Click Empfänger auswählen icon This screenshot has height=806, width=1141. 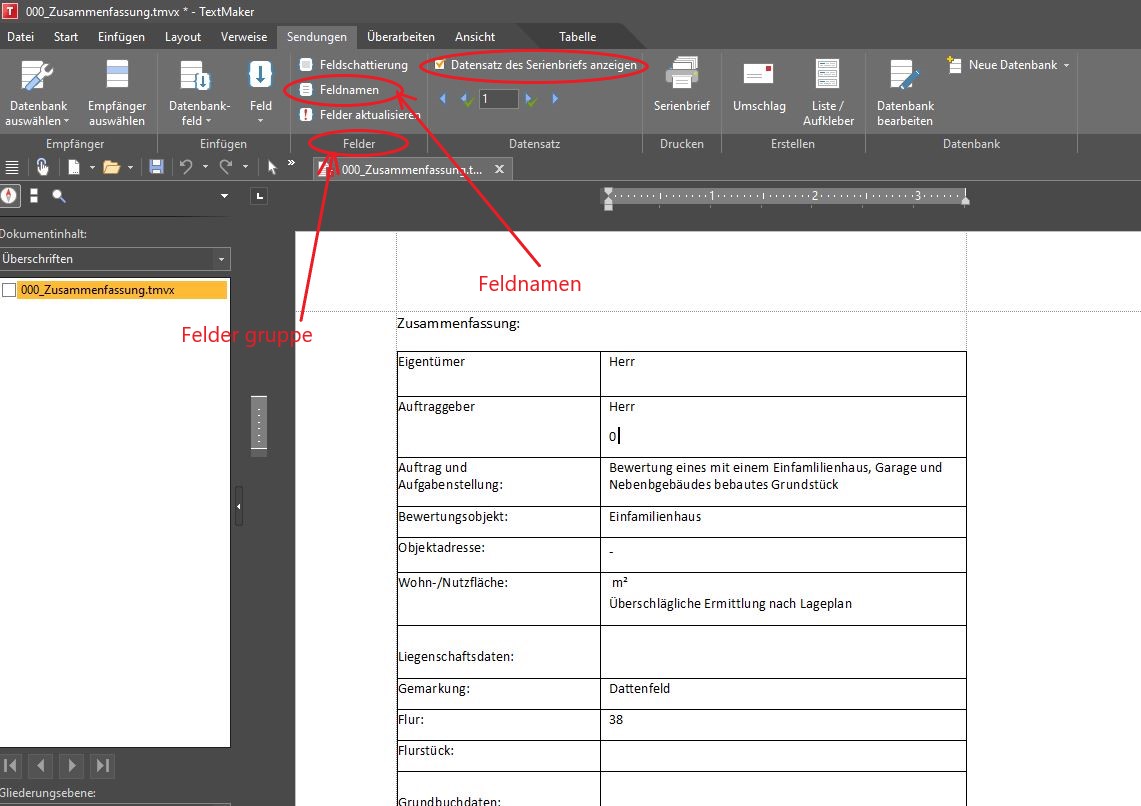click(116, 92)
